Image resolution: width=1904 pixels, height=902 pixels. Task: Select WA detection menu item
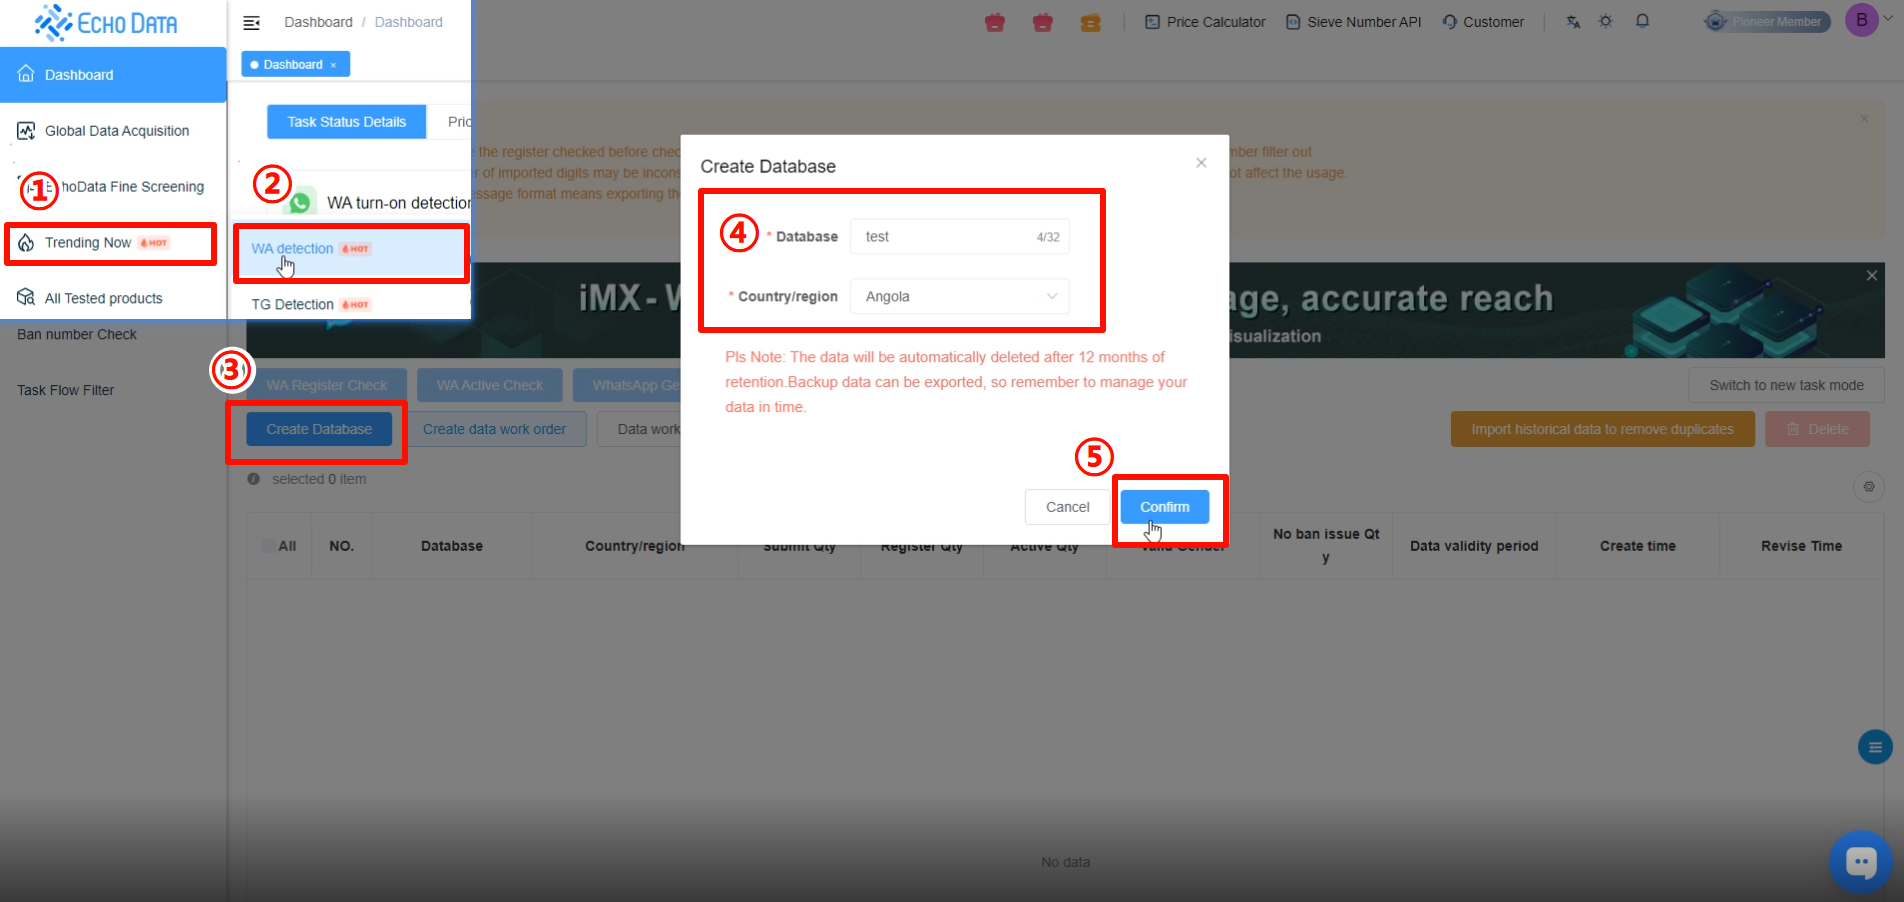(293, 249)
